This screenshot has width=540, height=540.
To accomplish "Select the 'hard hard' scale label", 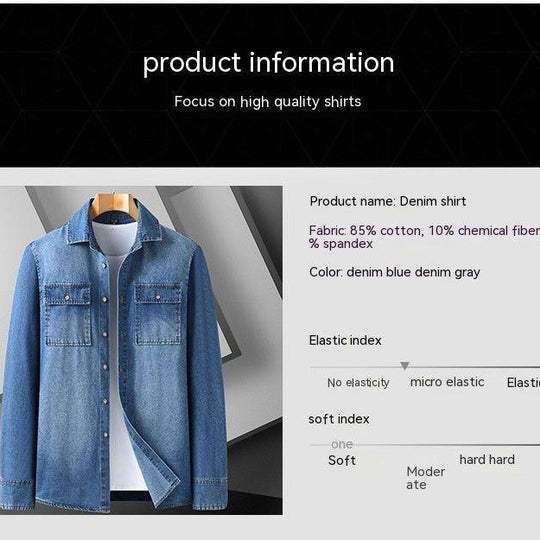I will tap(487, 459).
